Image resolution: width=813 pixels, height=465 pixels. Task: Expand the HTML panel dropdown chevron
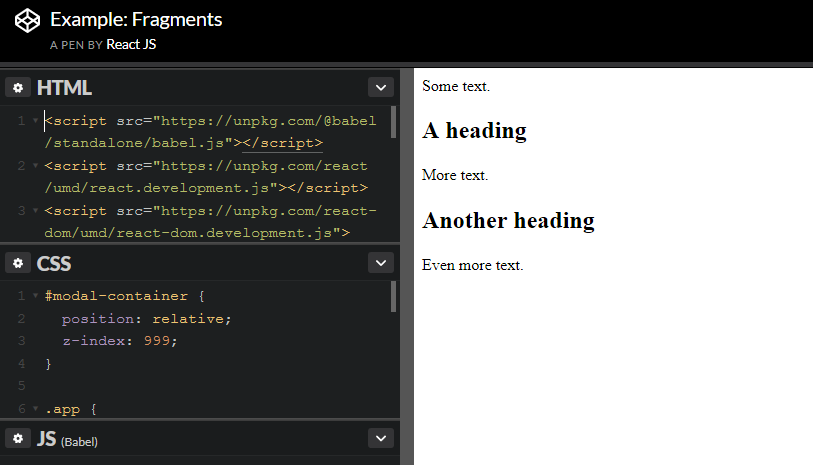[x=381, y=88]
